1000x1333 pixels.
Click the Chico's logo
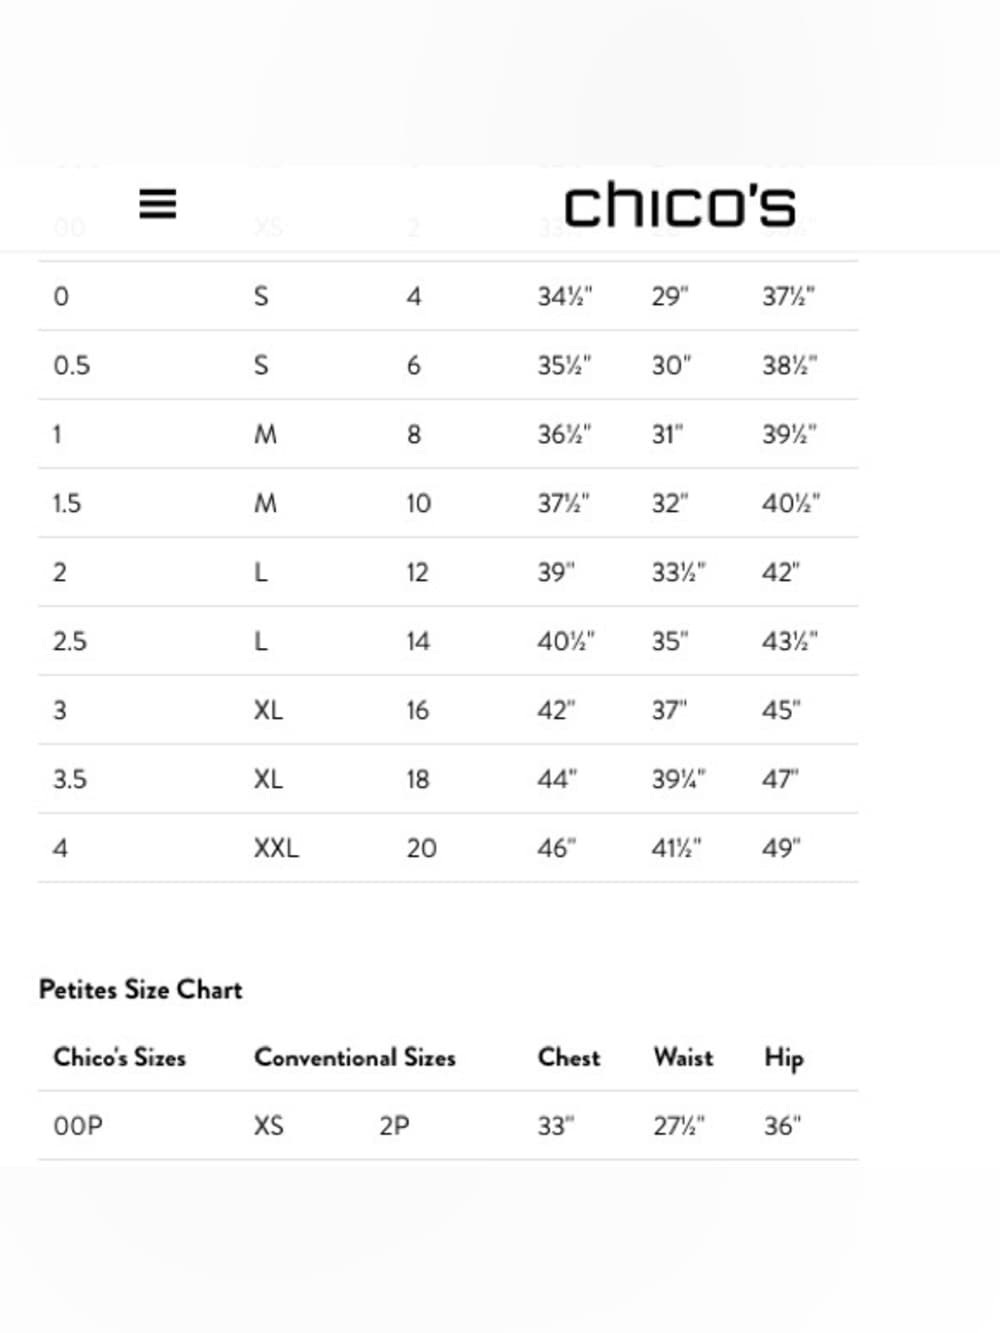click(x=680, y=206)
